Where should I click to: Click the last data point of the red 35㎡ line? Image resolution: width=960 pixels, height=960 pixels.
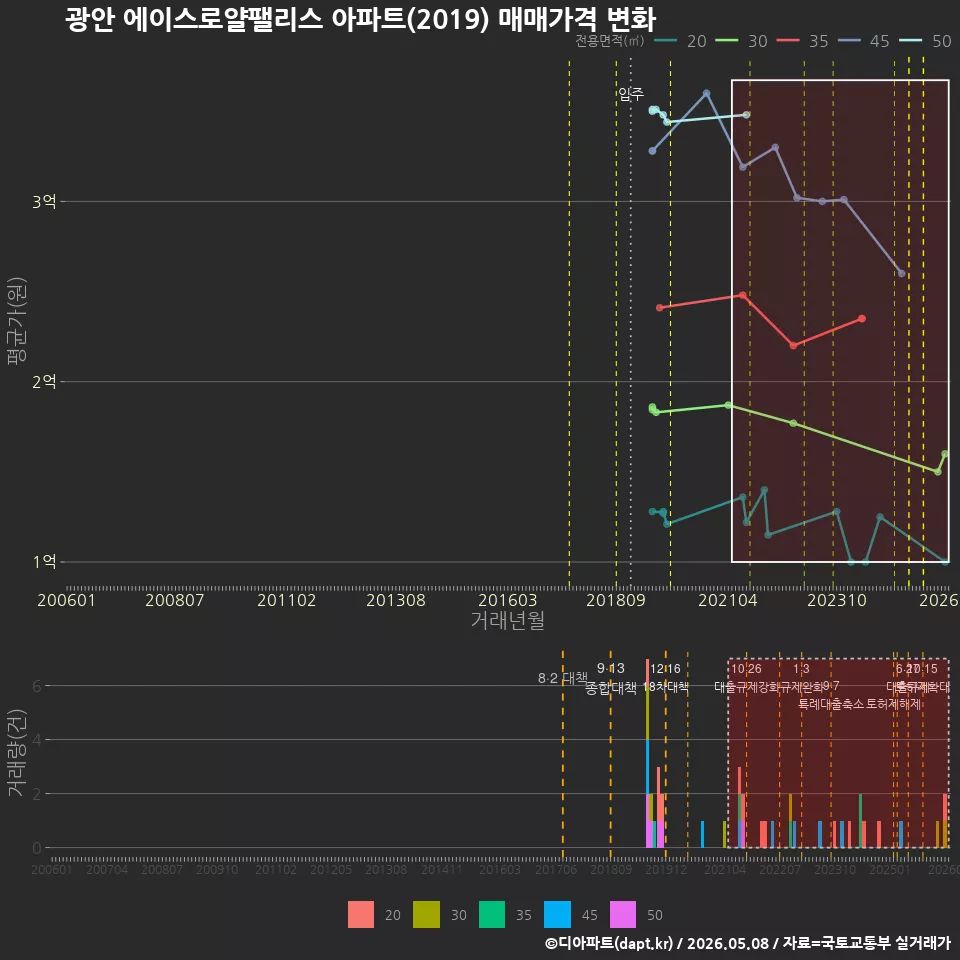click(x=862, y=318)
